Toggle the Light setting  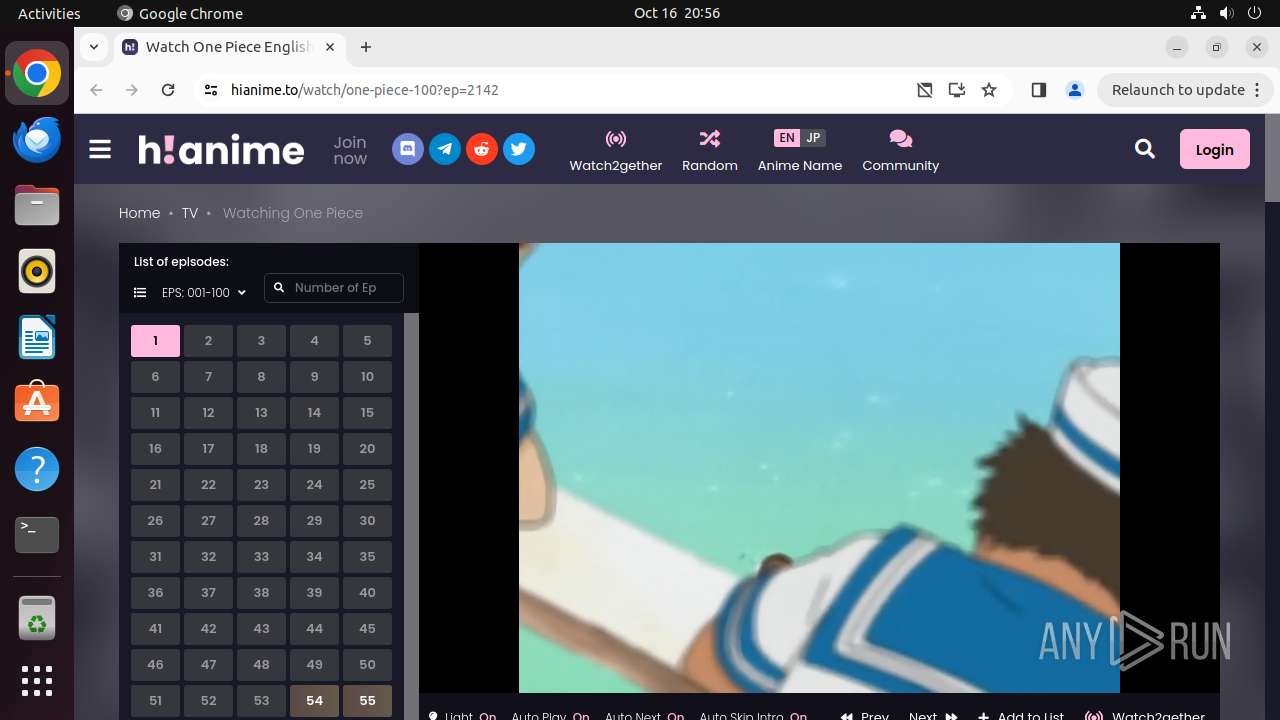(462, 716)
